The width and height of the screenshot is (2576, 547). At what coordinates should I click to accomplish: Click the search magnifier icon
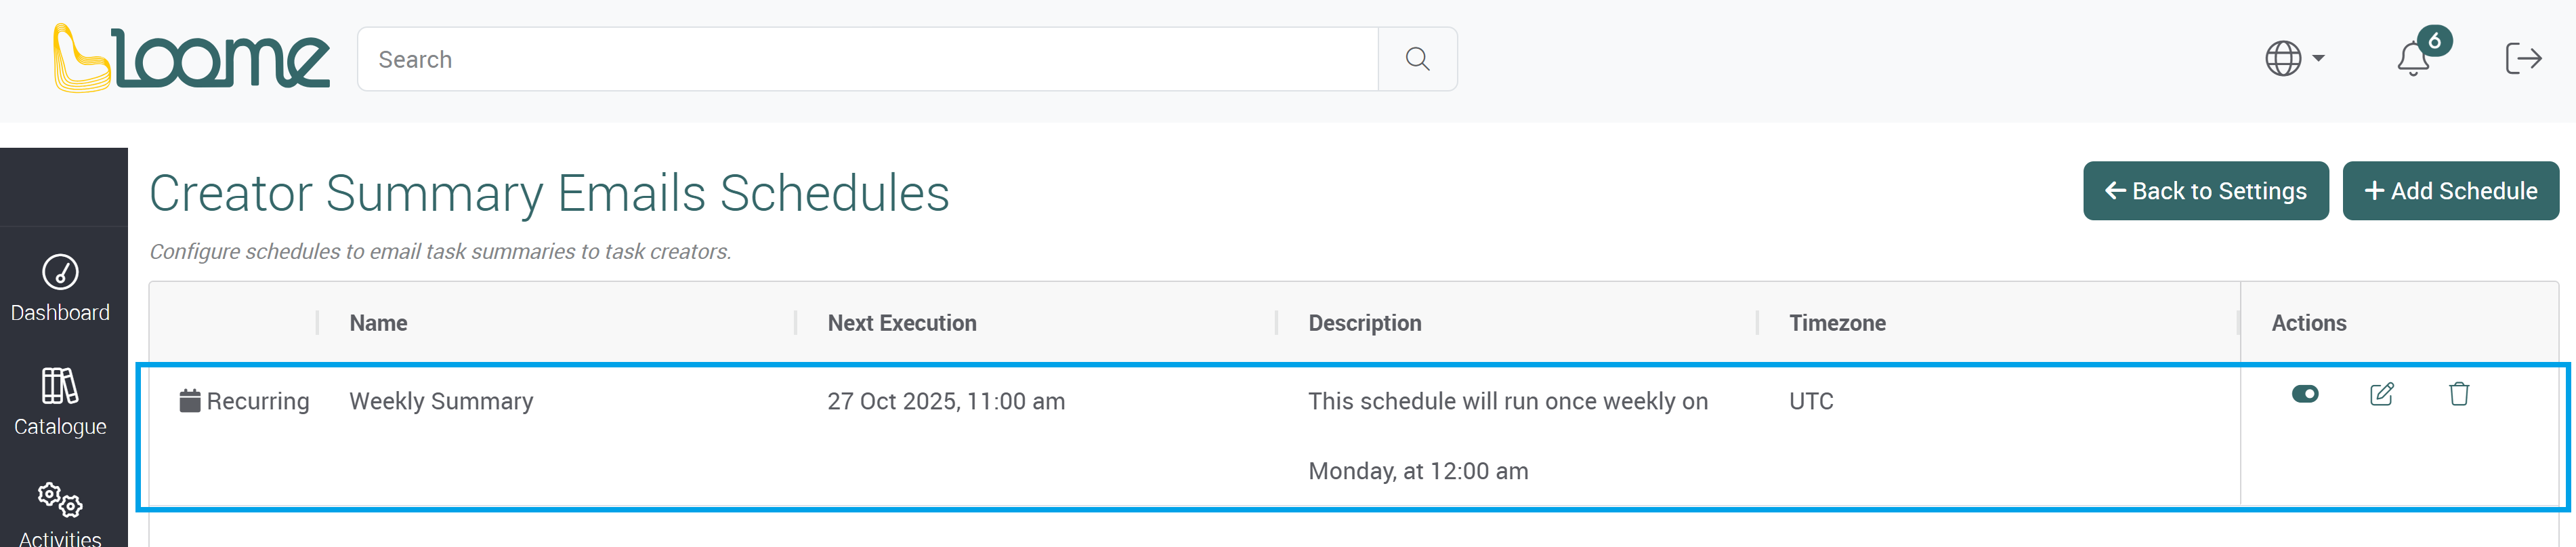pos(1417,59)
